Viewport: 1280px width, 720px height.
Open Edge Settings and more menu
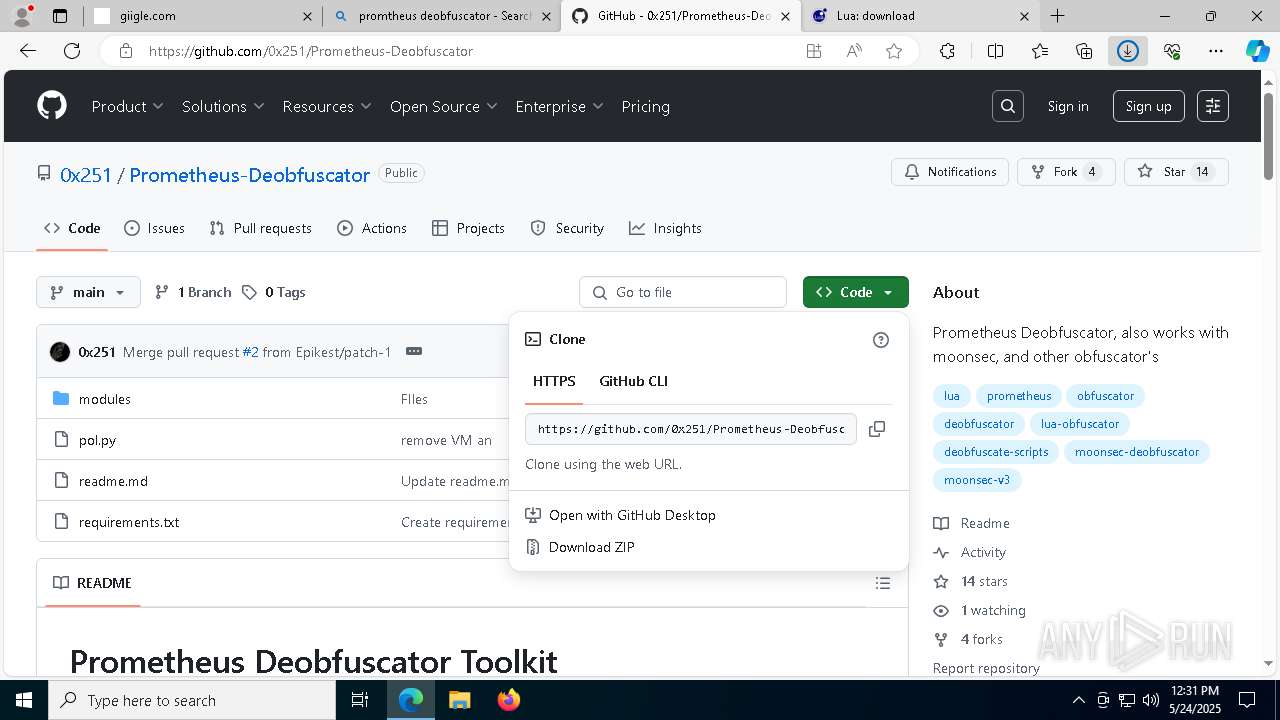click(x=1216, y=51)
